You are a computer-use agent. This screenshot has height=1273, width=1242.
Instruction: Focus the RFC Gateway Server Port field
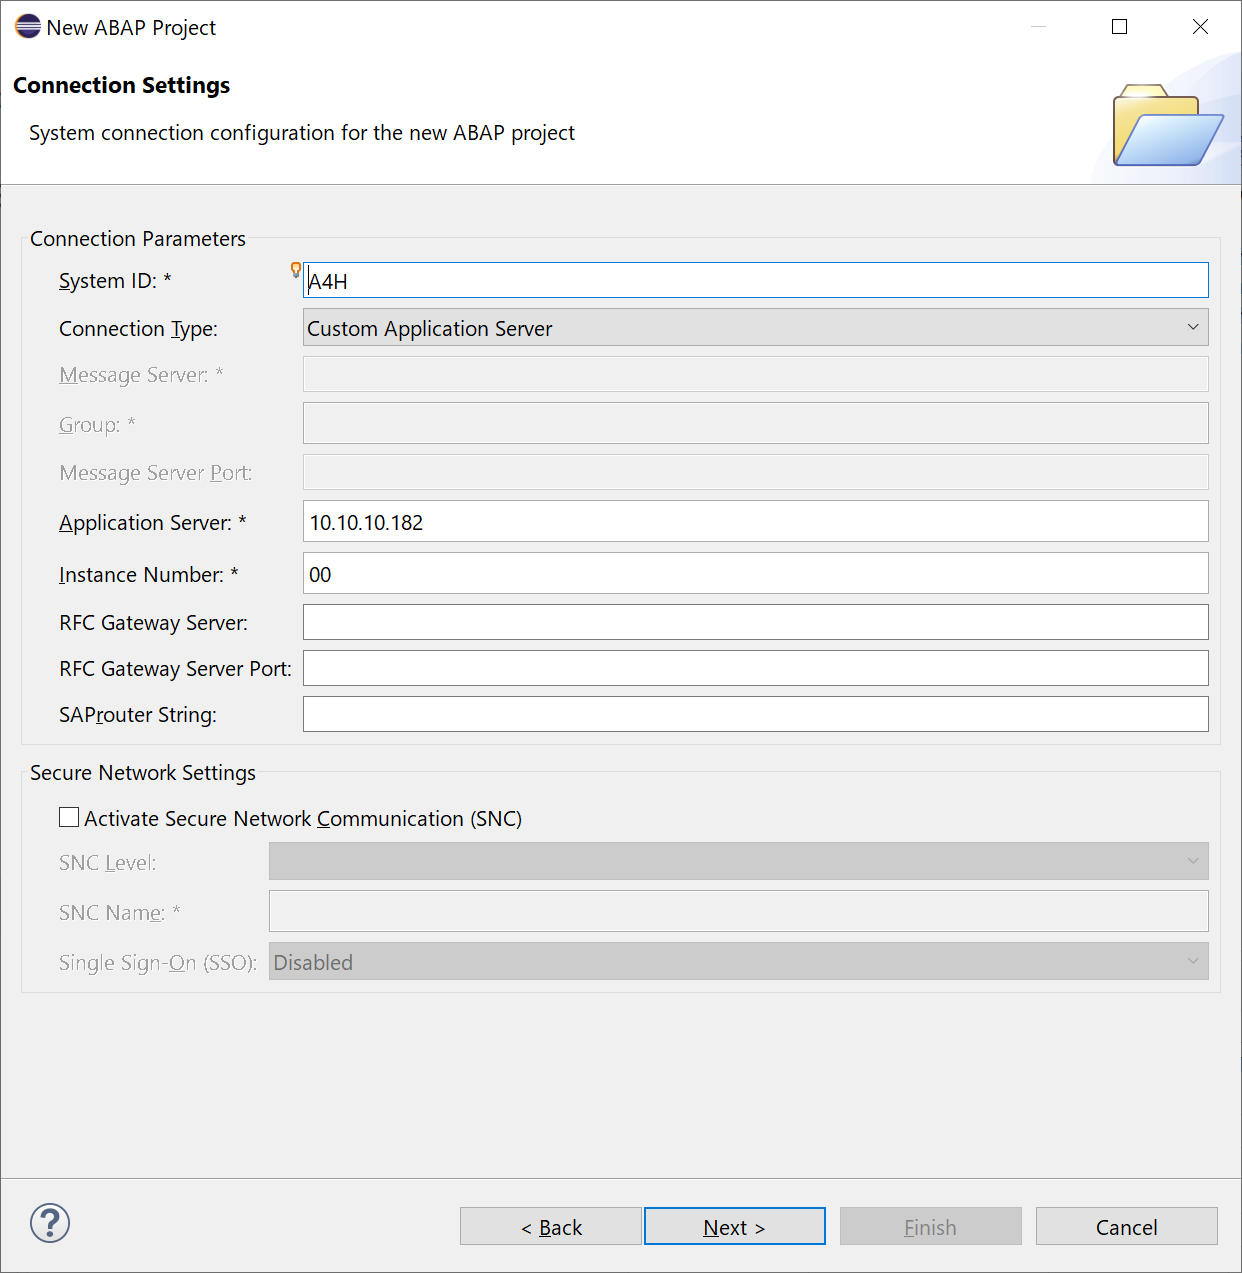pos(755,668)
